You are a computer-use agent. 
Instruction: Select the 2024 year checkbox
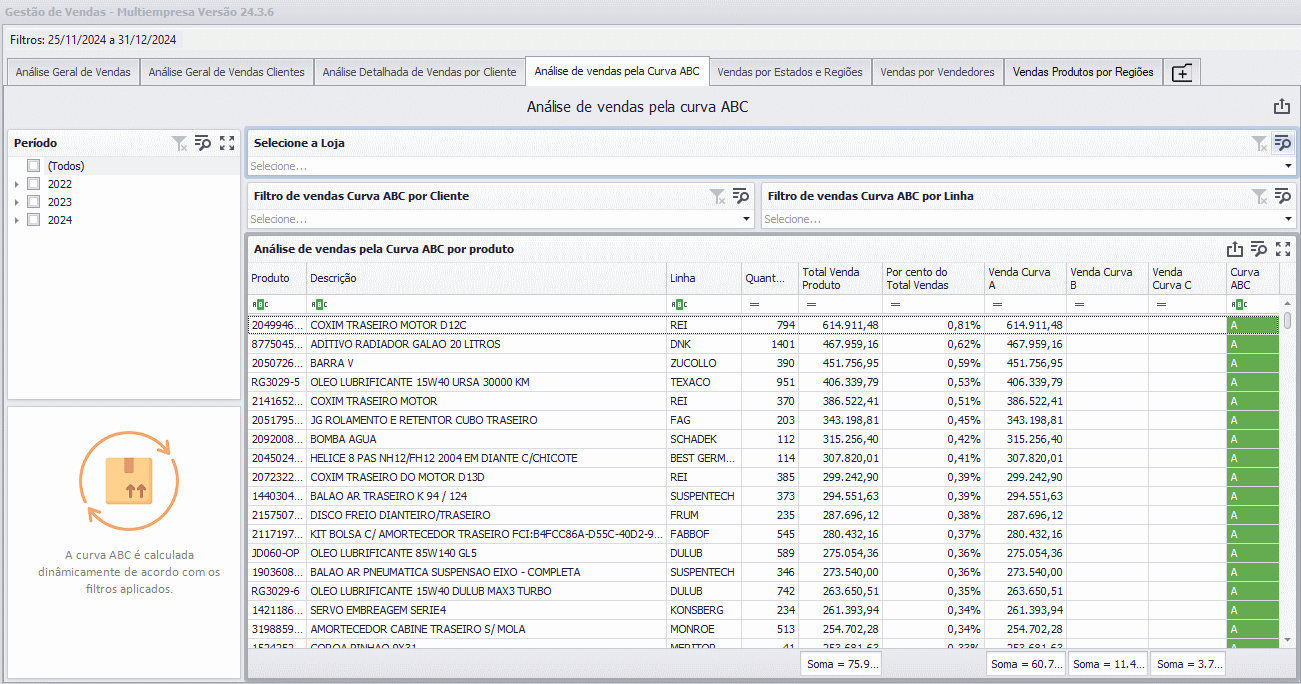pyautogui.click(x=33, y=220)
